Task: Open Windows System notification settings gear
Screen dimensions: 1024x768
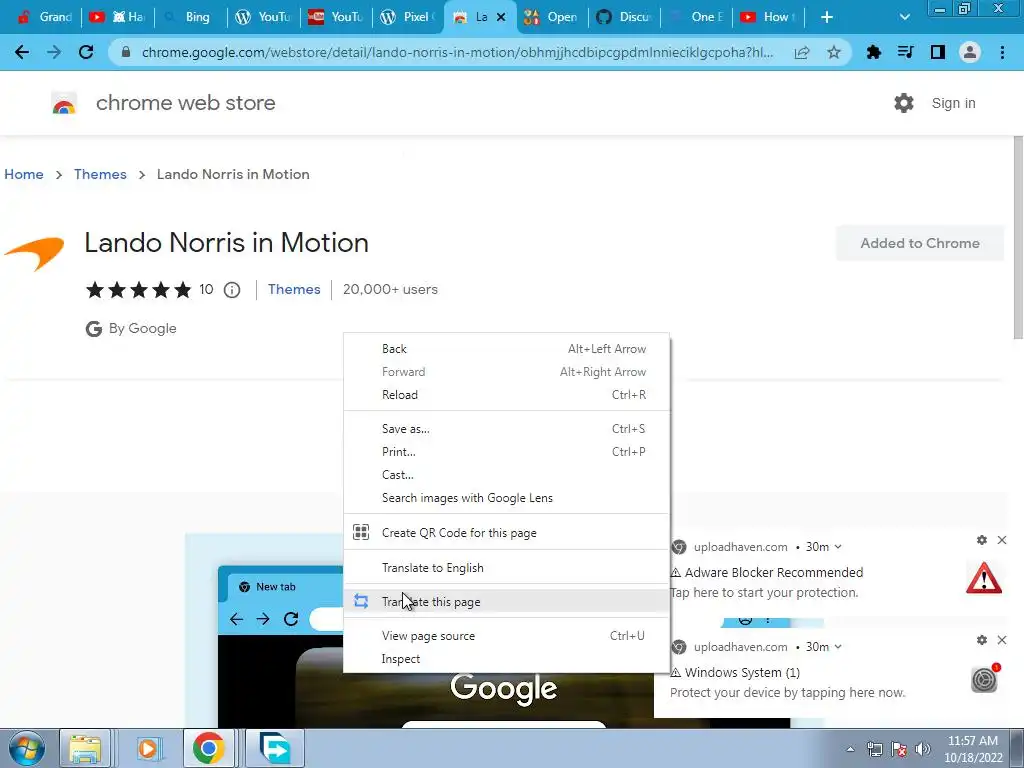Action: click(982, 640)
